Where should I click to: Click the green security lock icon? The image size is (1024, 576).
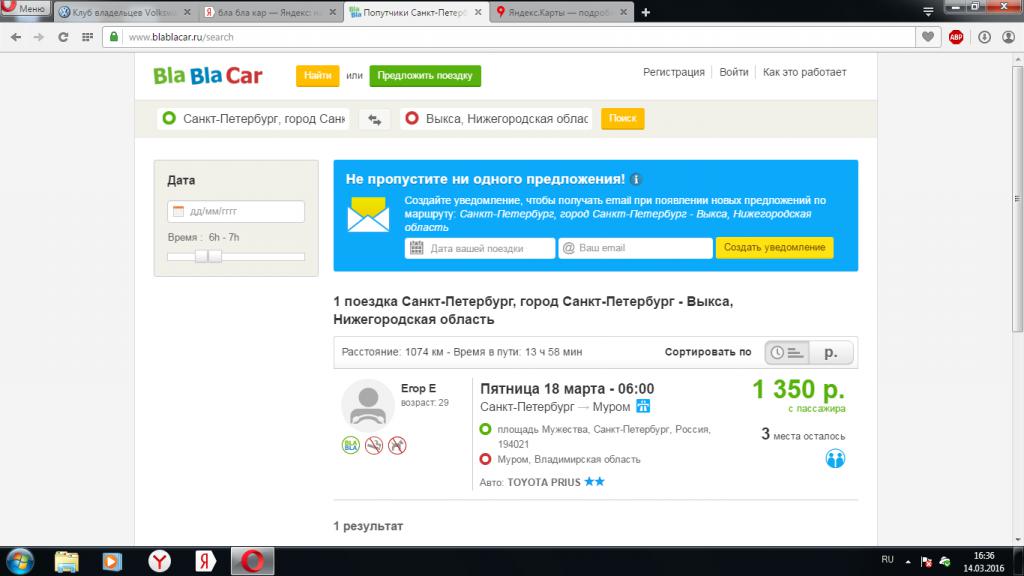(x=114, y=37)
